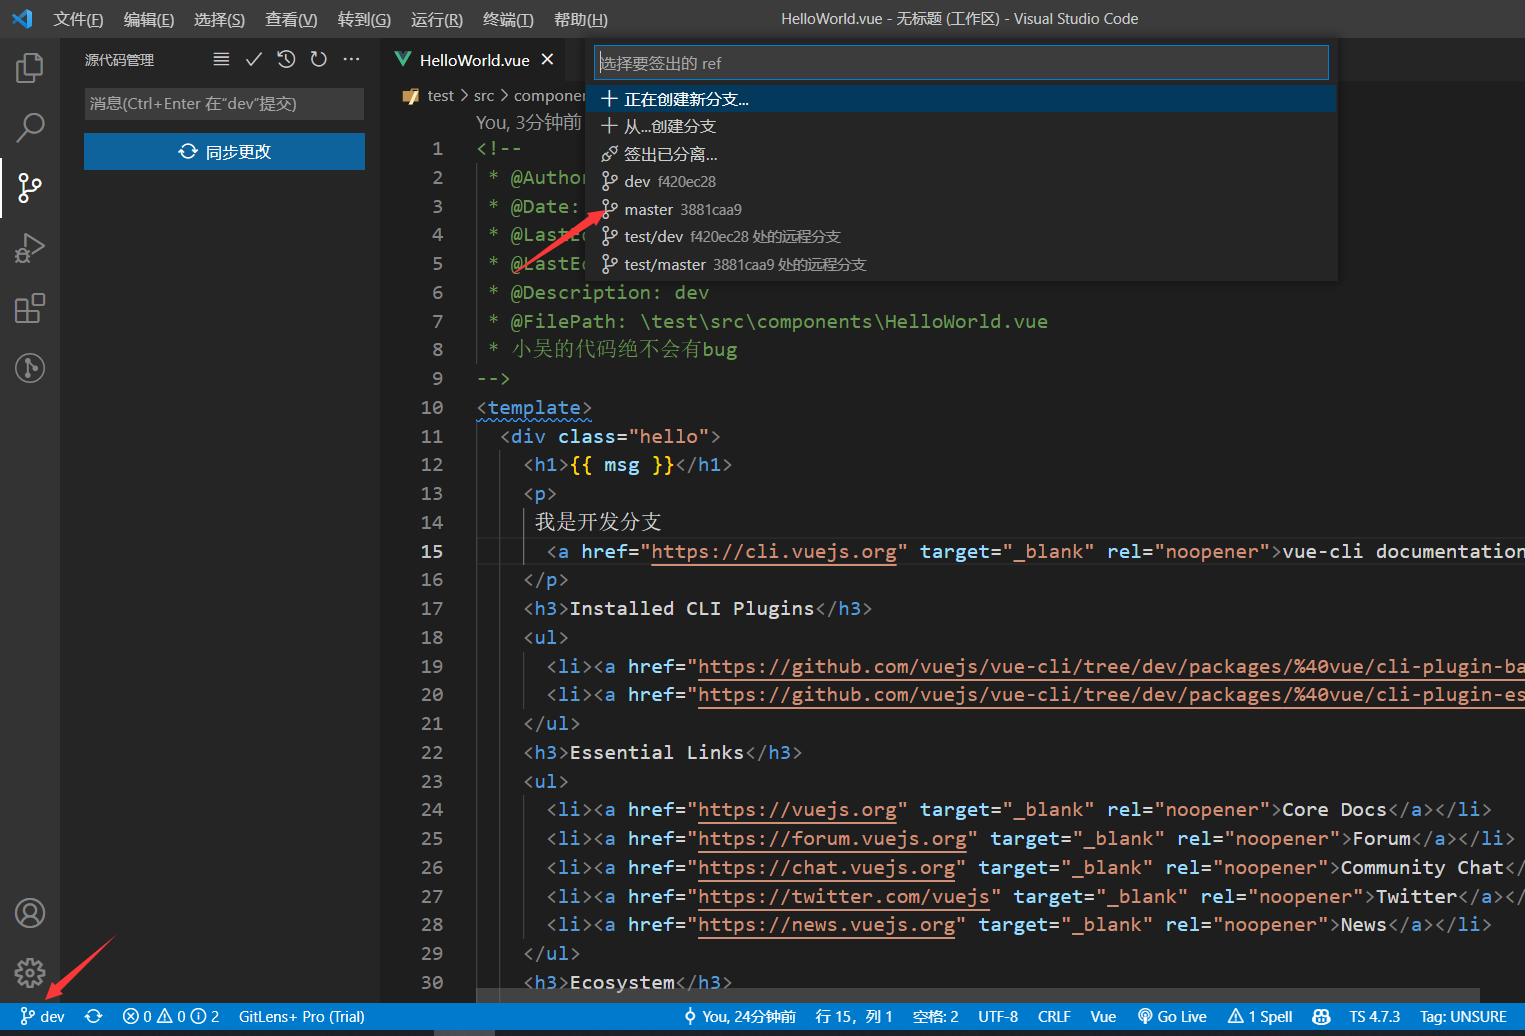Open the Manage gear icon

pos(30,972)
